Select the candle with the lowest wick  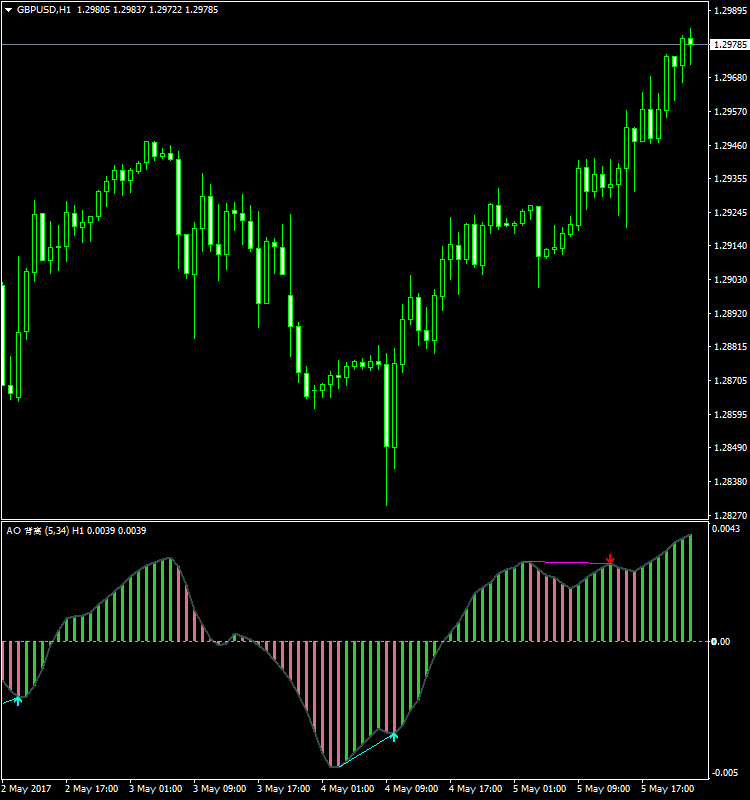tap(386, 420)
